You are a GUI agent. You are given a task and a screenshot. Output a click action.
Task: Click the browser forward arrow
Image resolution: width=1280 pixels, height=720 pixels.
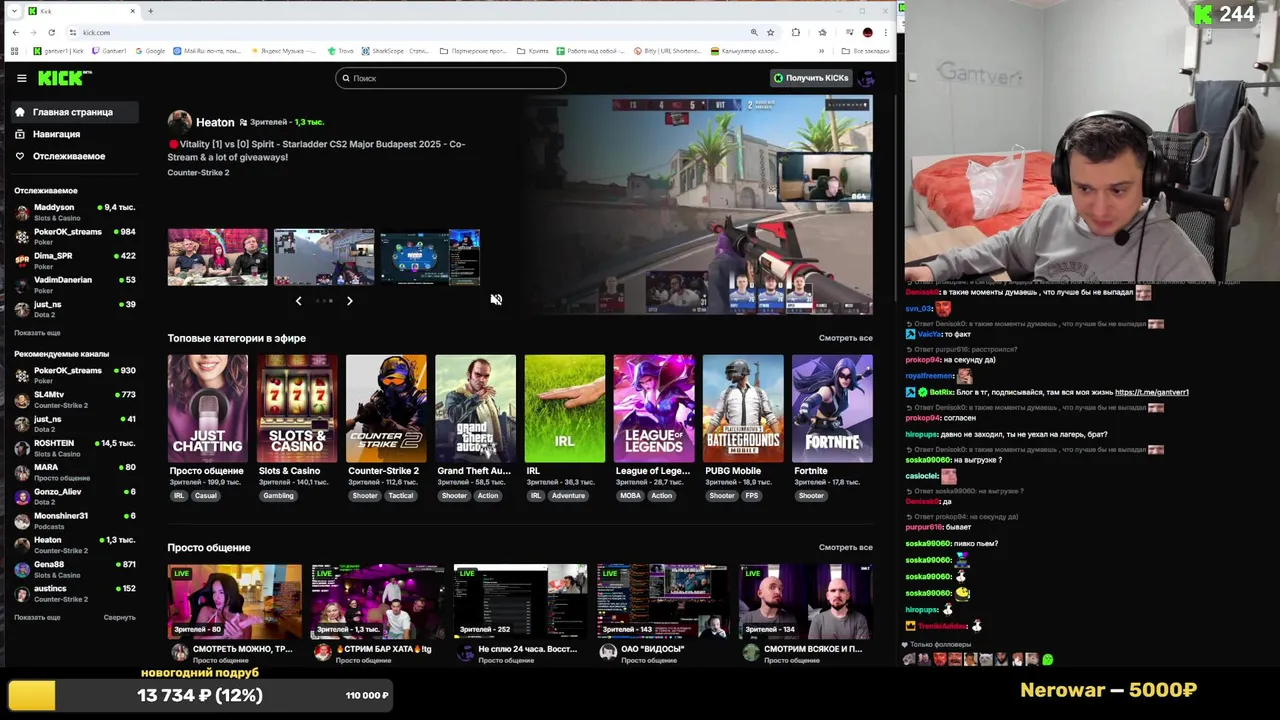pyautogui.click(x=33, y=32)
